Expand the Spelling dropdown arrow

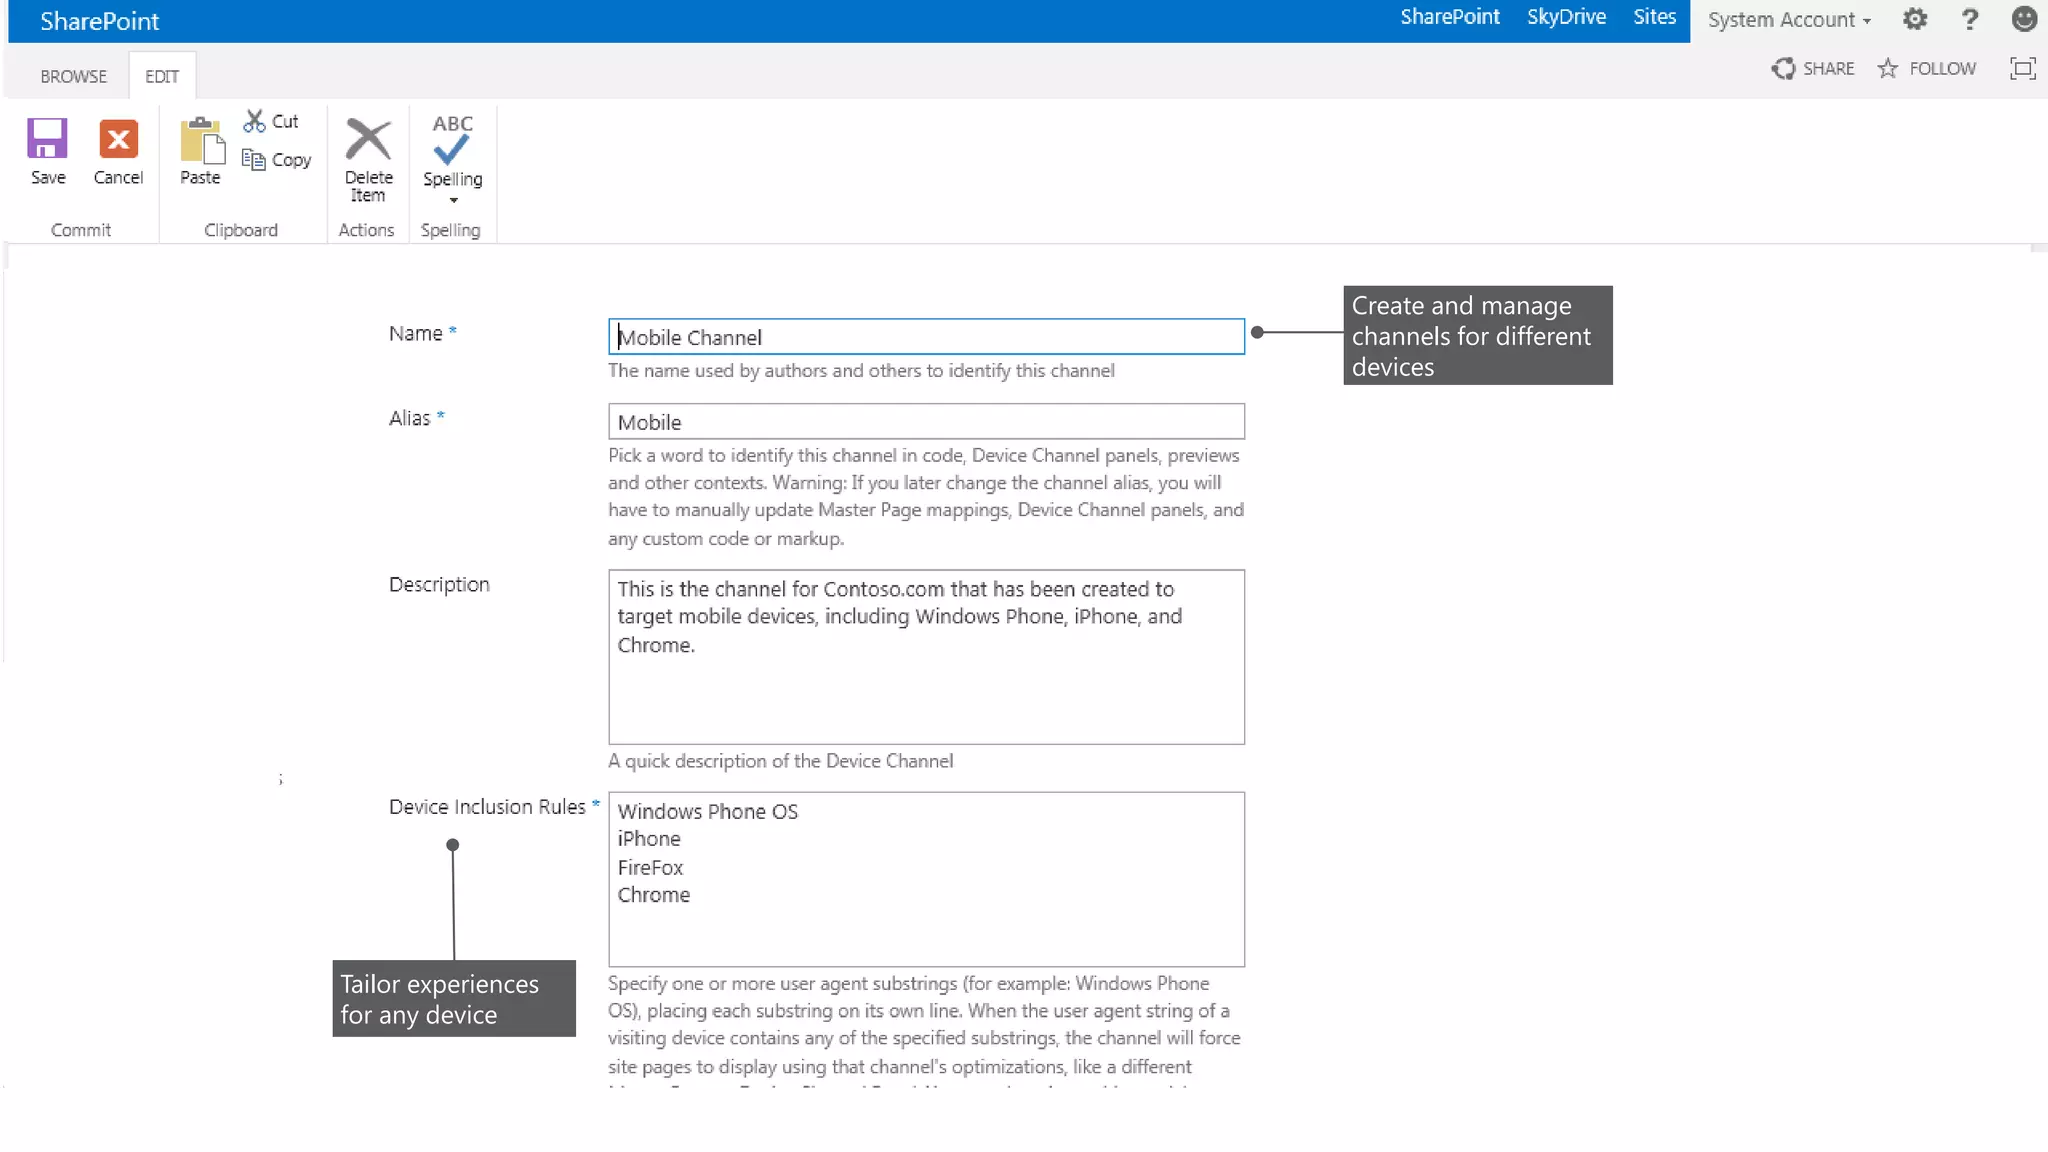tap(453, 200)
